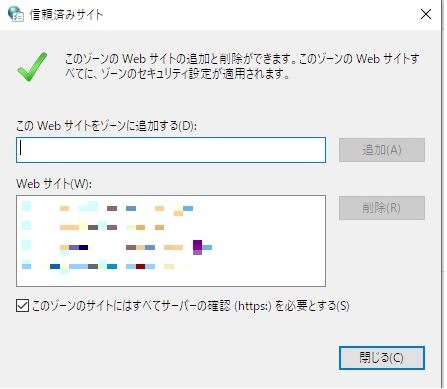This screenshot has width=447, height=389.
Task: Select the second blurred website entry
Action: [x=93, y=227]
